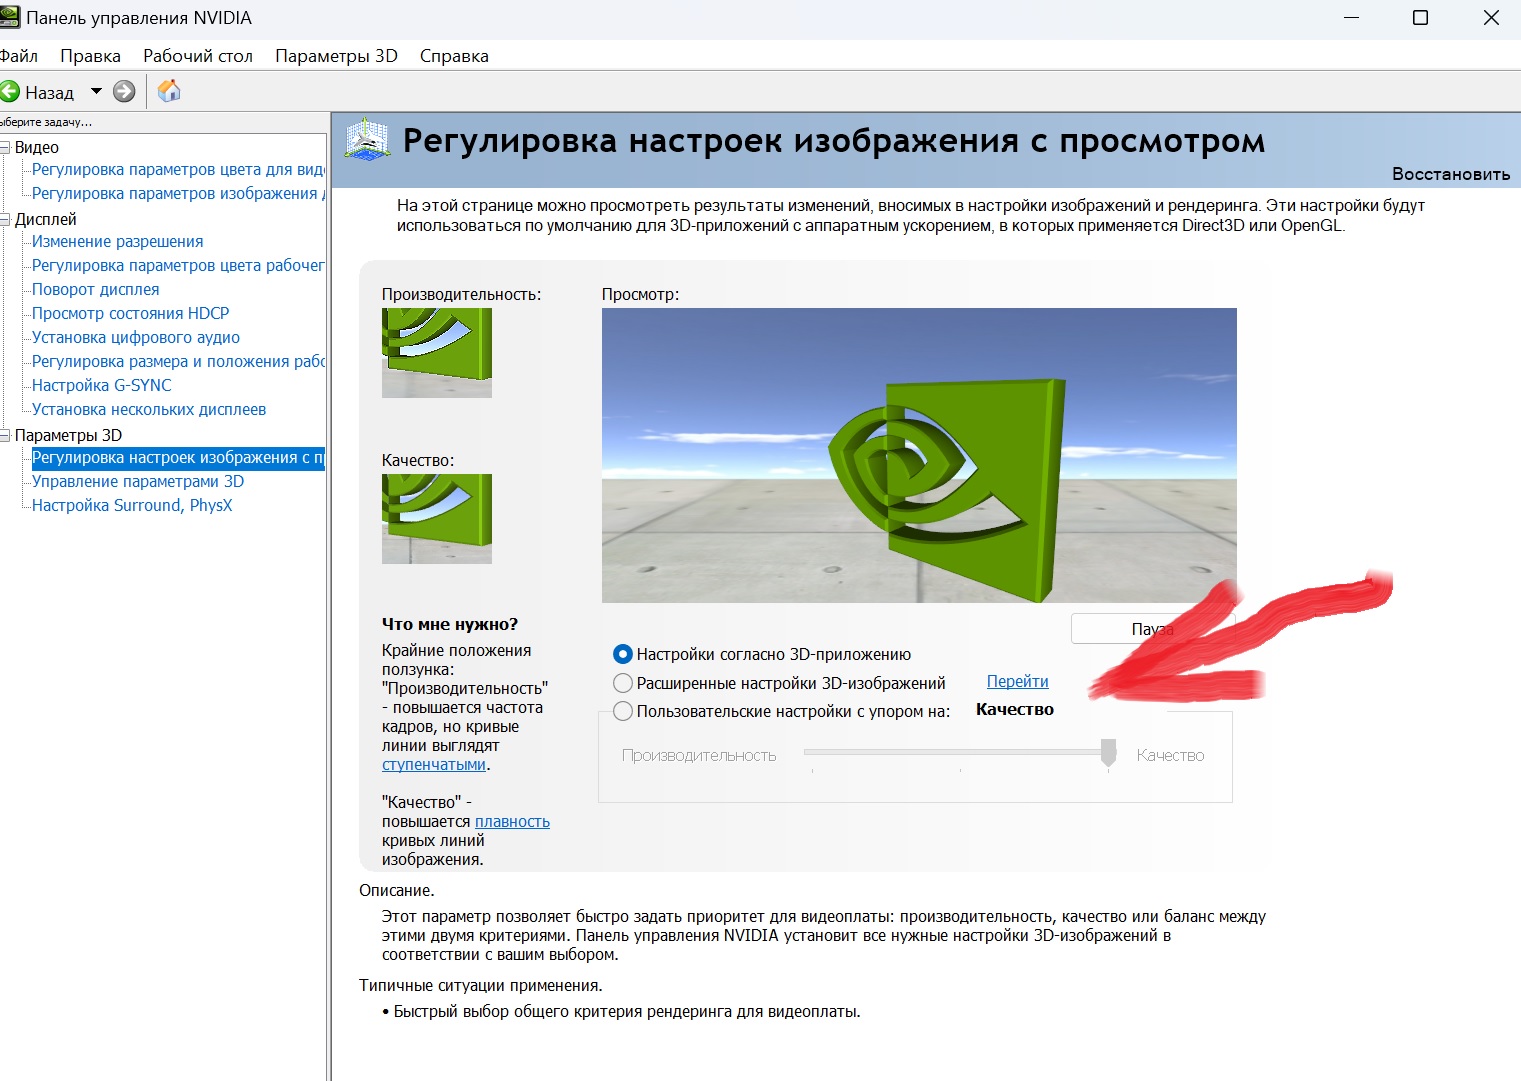Minimize the NVIDIA control panel window

tap(1351, 18)
